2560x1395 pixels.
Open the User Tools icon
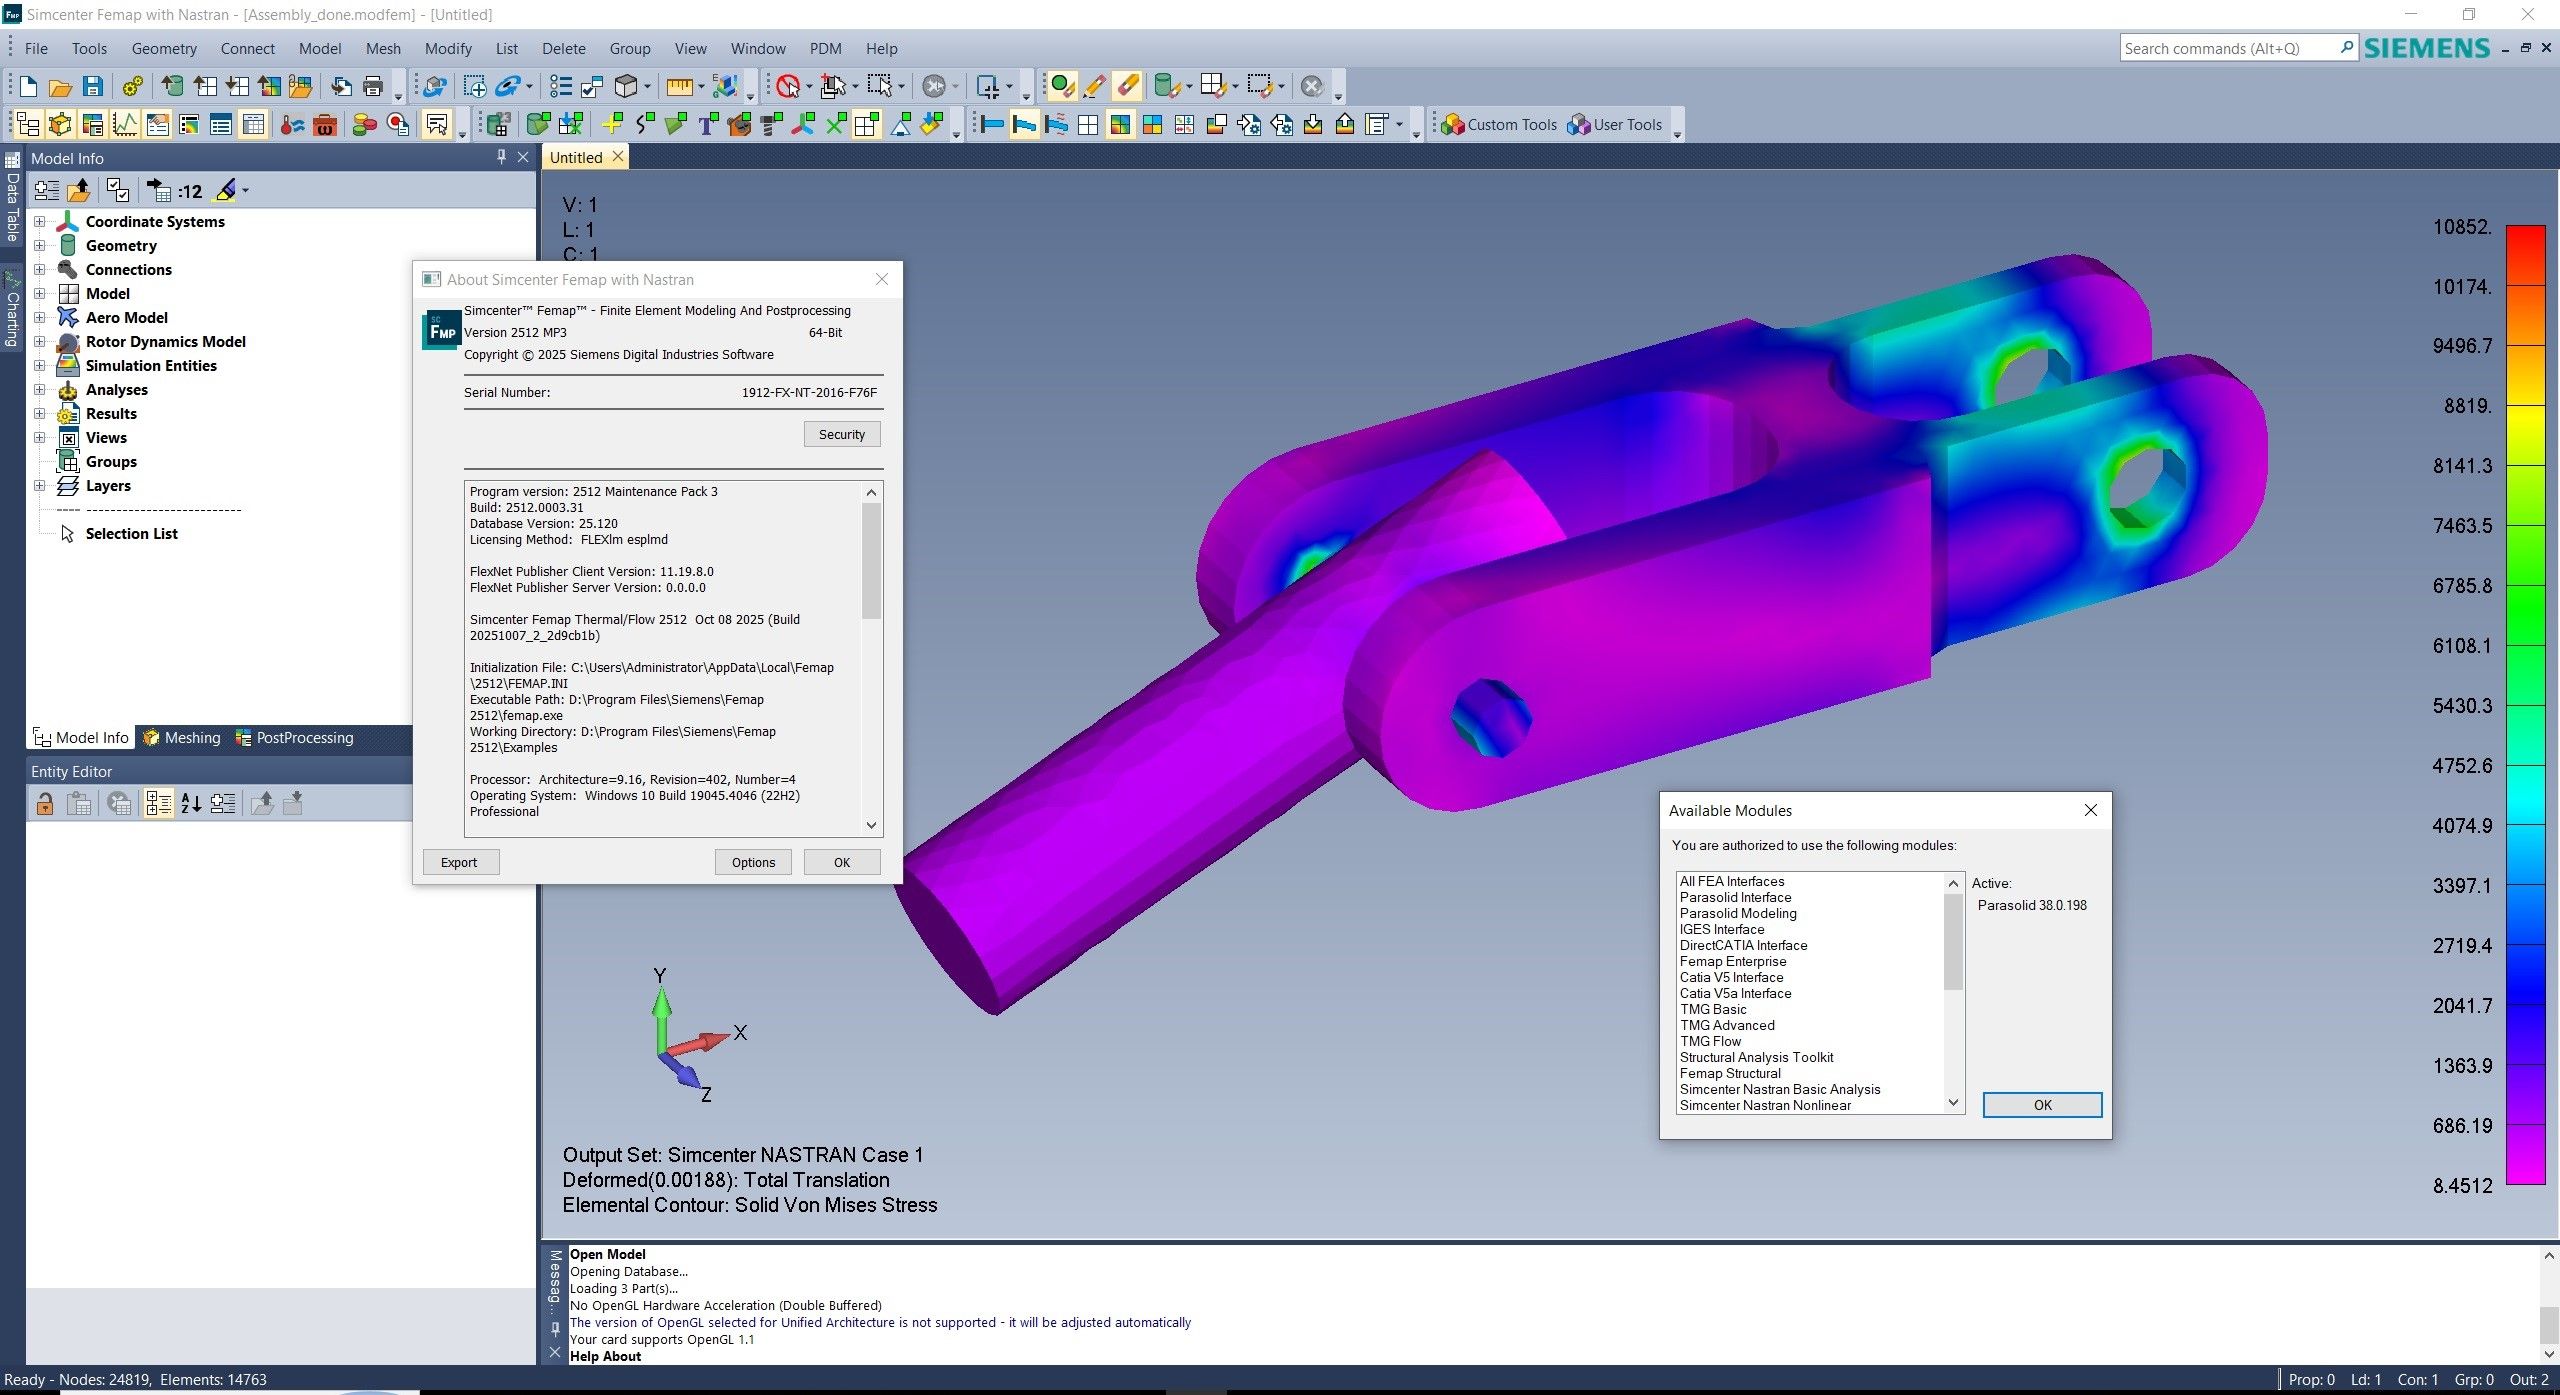pos(1579,125)
